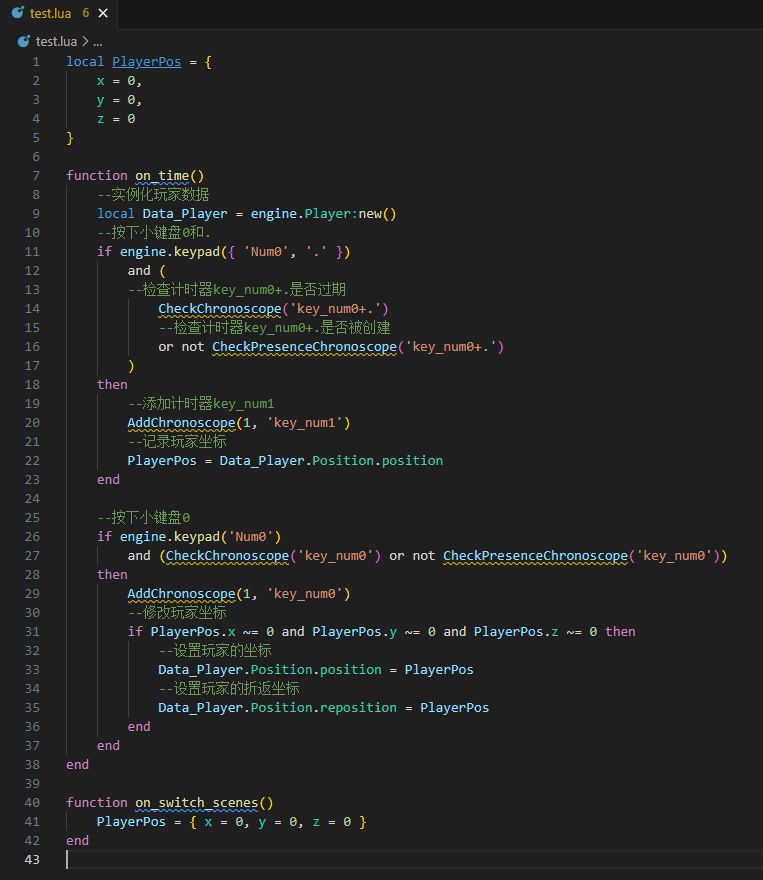
Task: Close the test.lua editor tab
Action: (105, 14)
